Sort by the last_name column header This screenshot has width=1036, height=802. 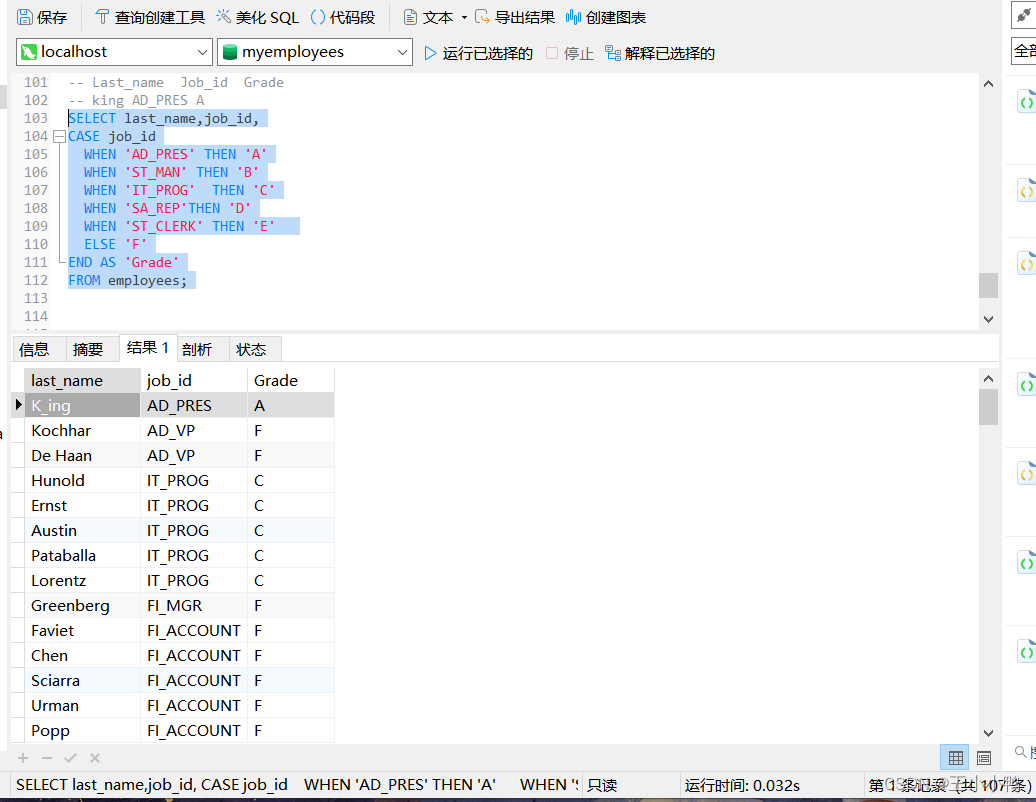click(83, 381)
